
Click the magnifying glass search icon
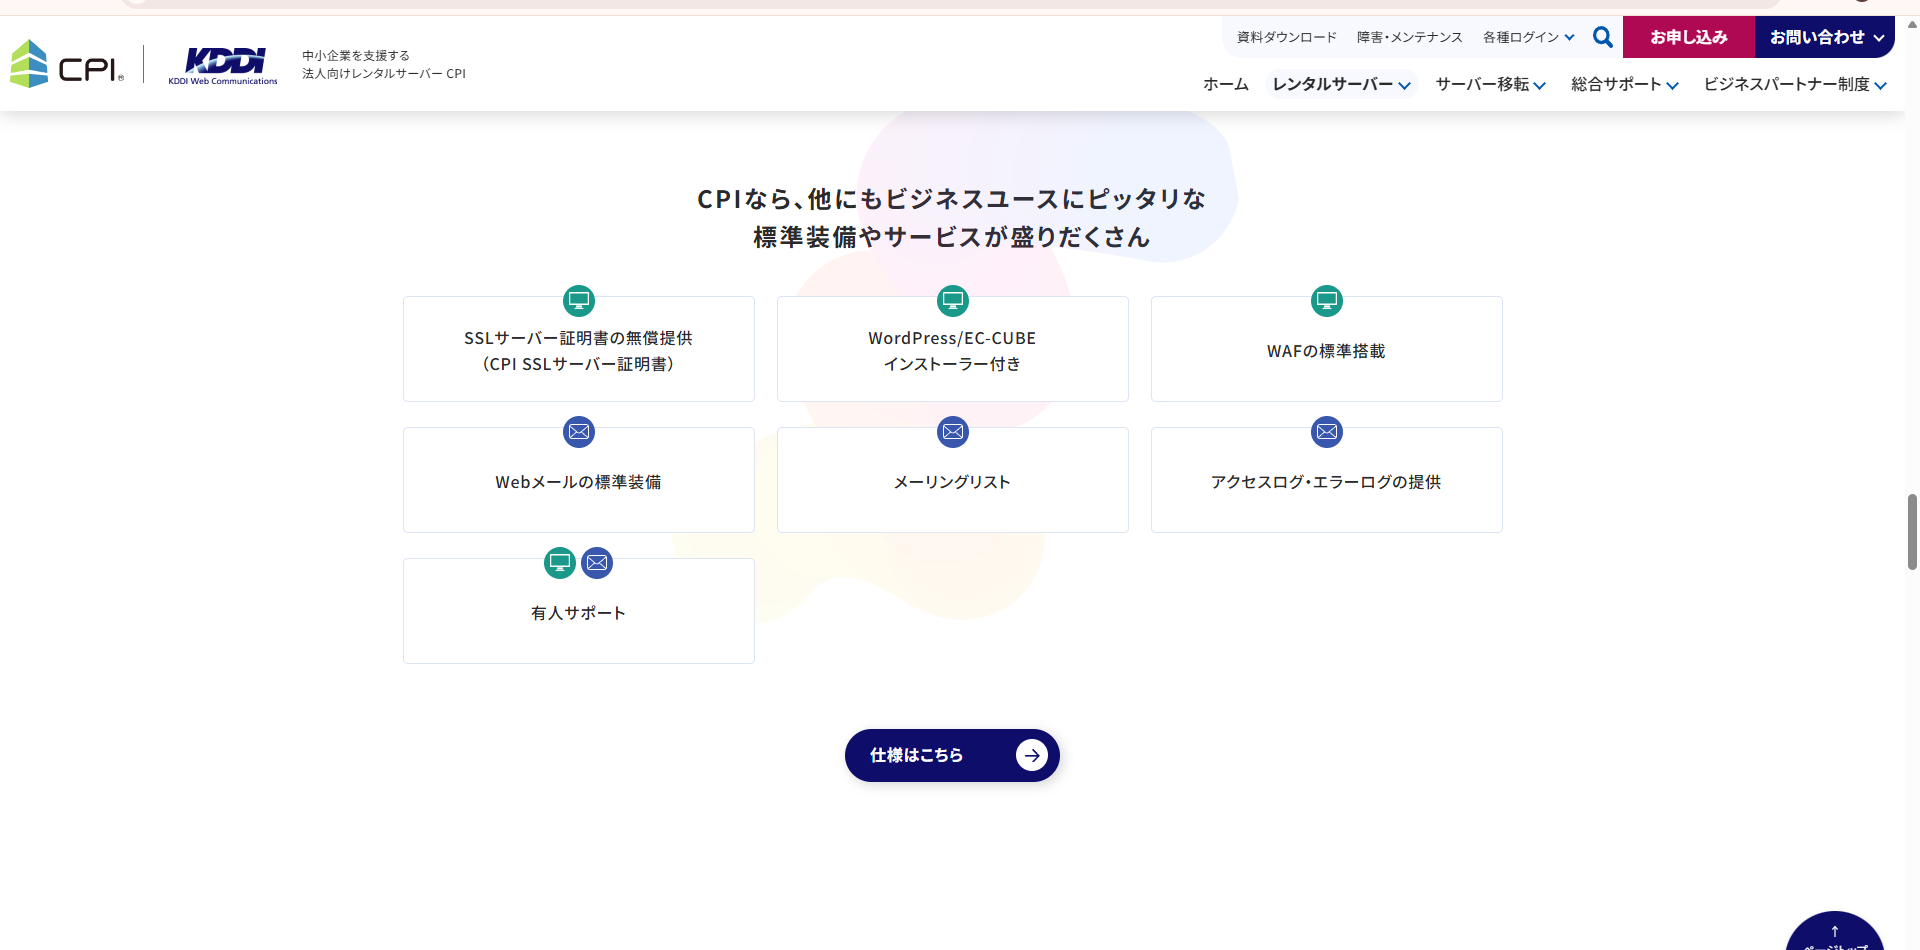point(1602,37)
